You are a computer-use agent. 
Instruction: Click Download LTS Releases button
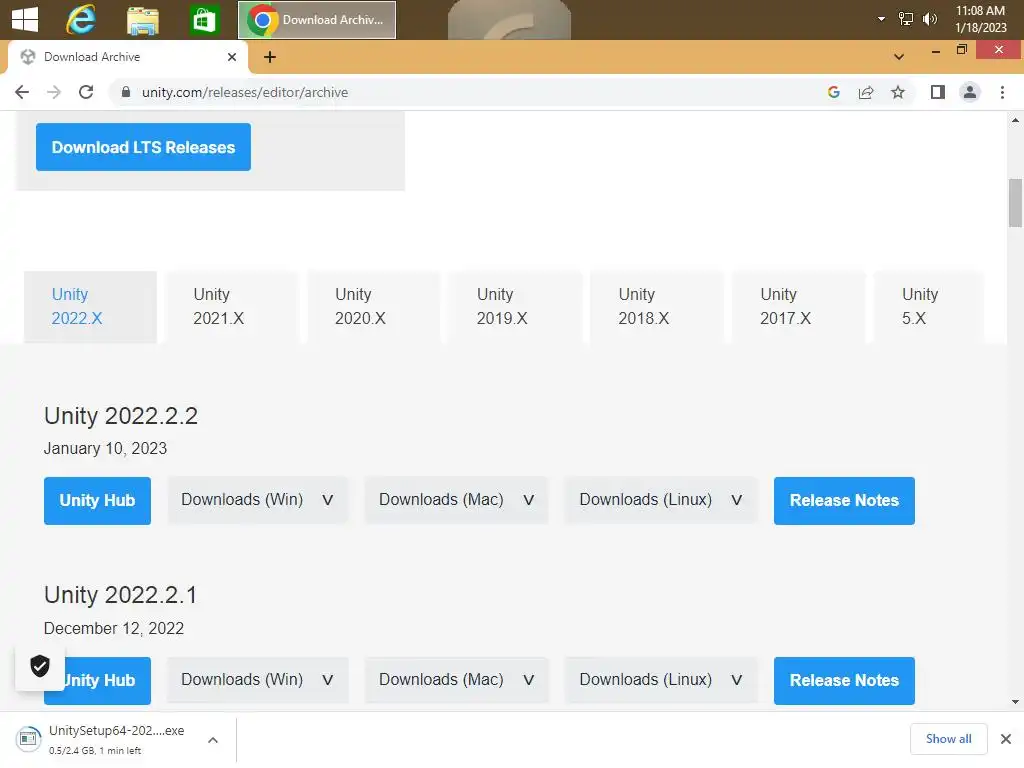coord(143,147)
